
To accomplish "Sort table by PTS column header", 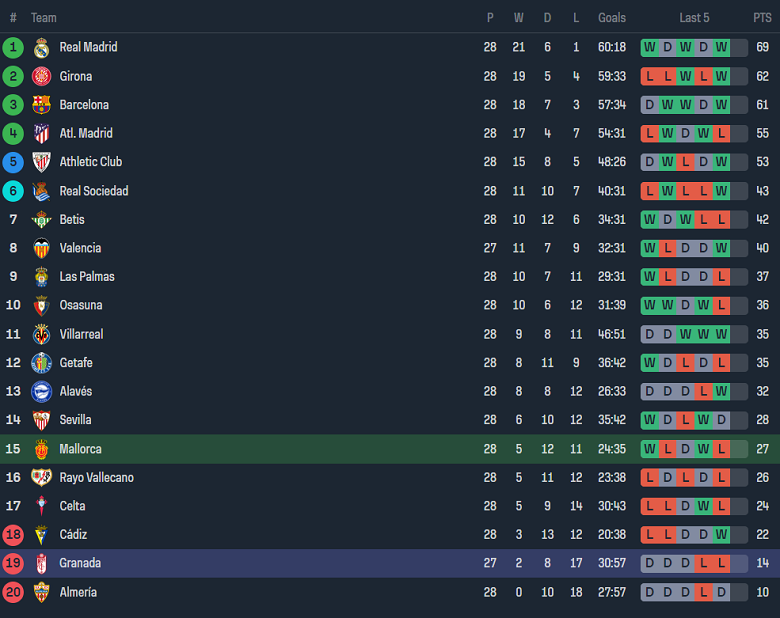I will (x=762, y=18).
